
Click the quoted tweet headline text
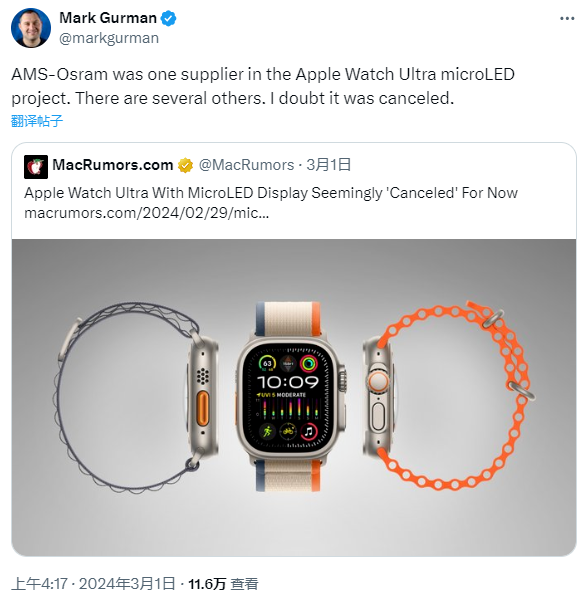click(271, 193)
